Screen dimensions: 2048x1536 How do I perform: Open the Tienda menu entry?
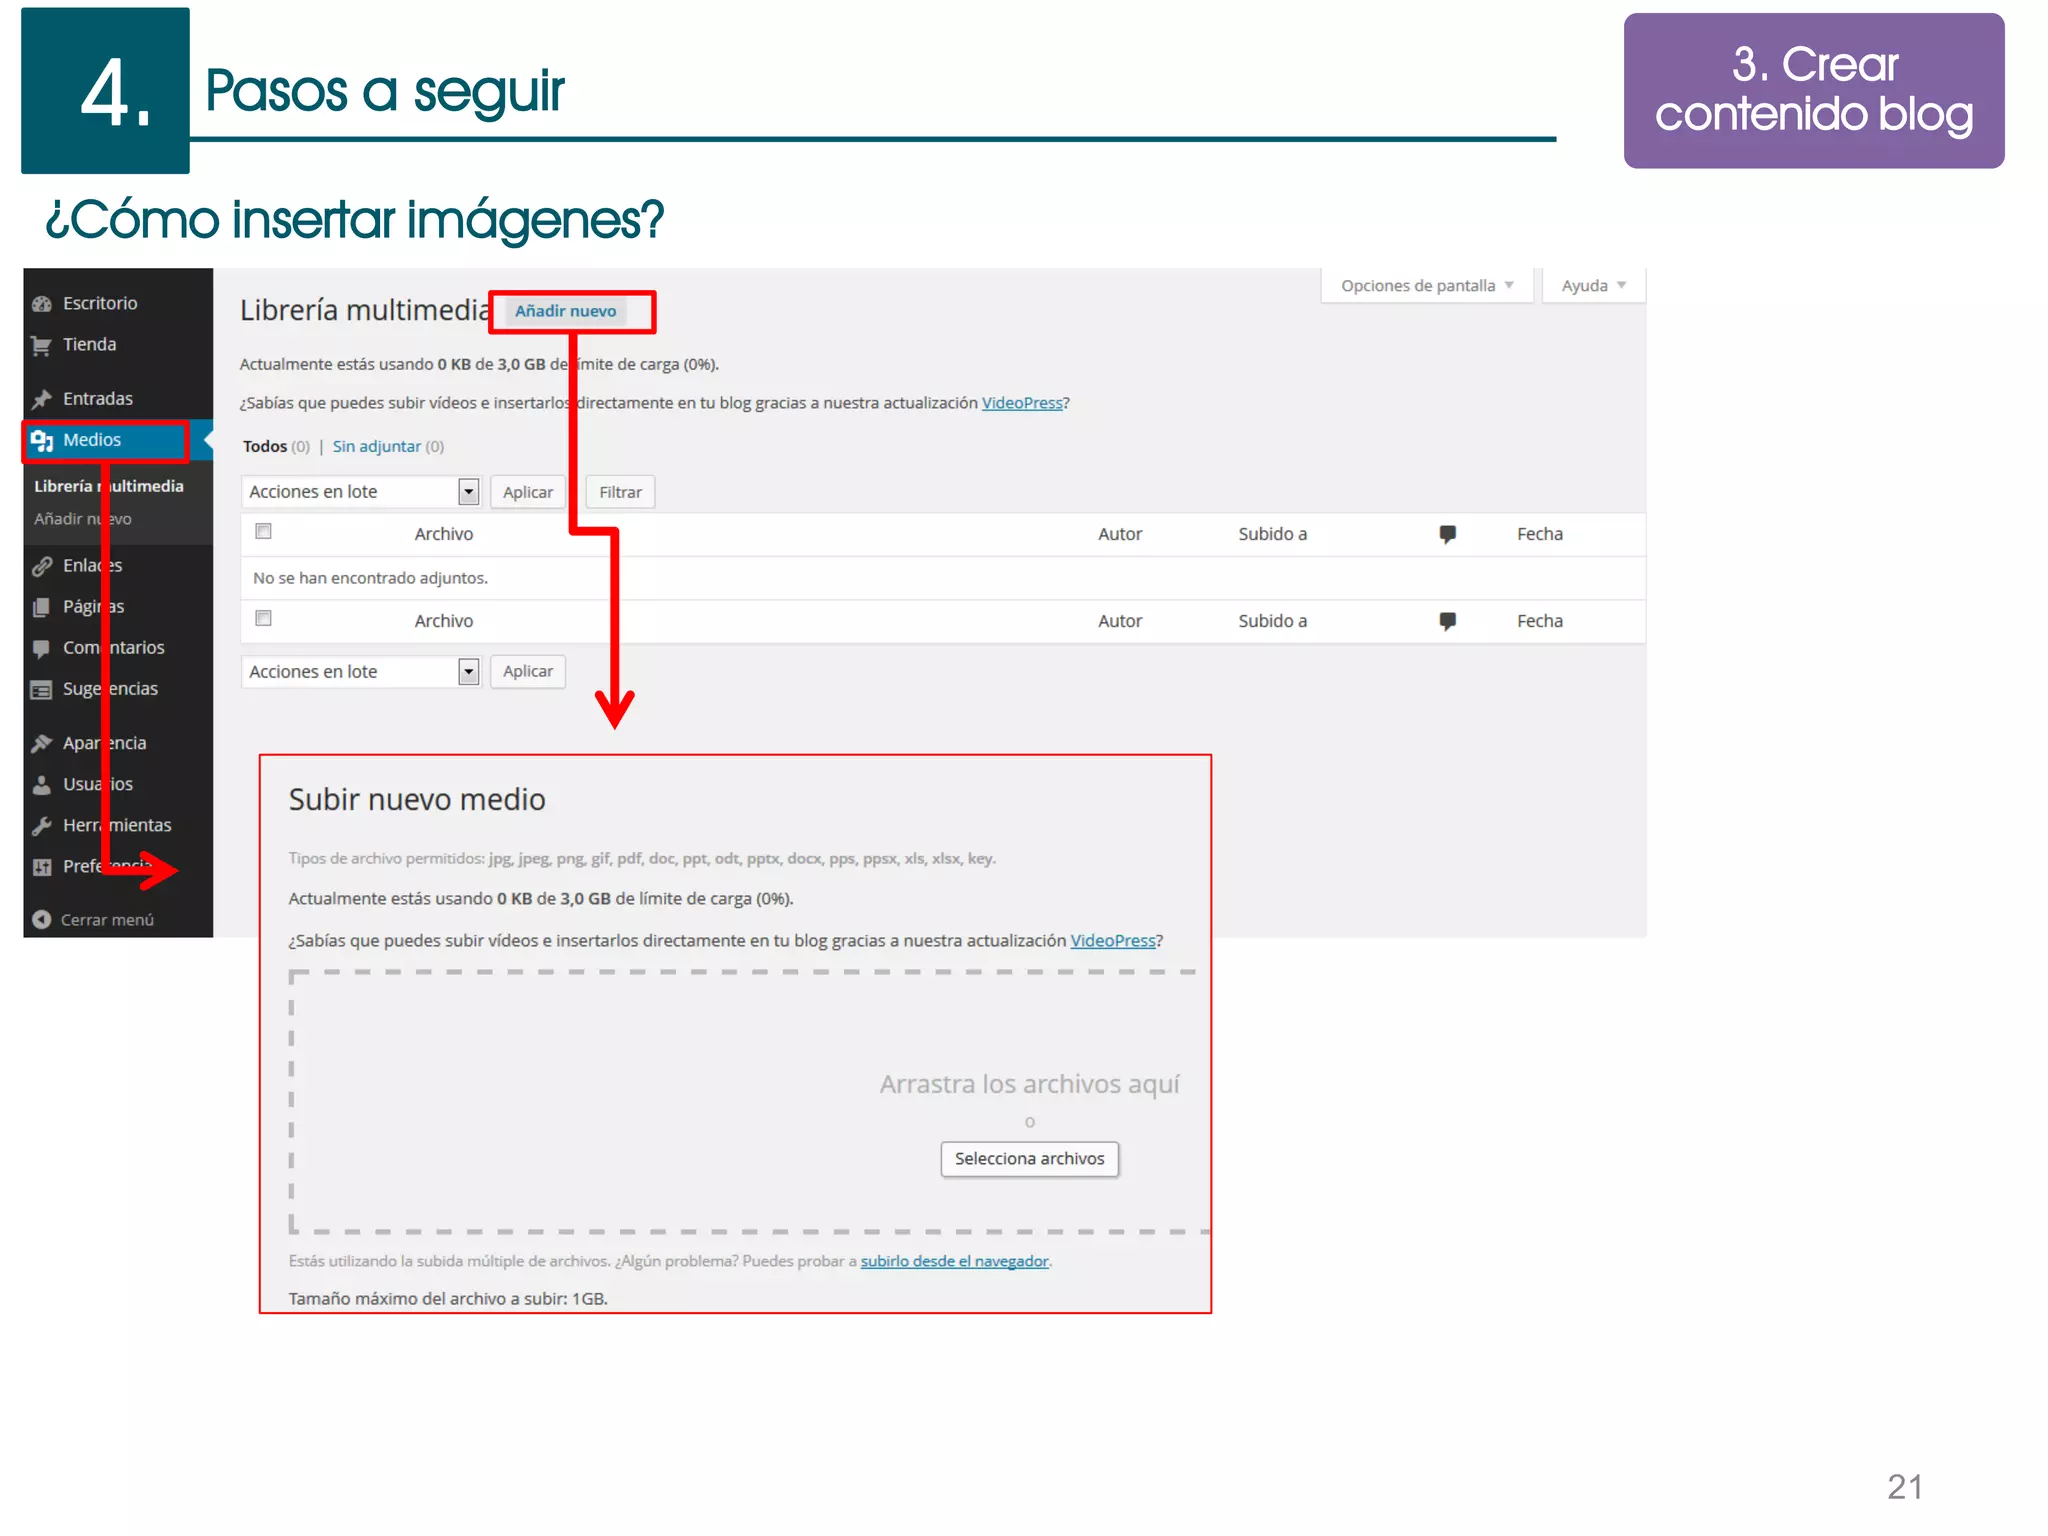pyautogui.click(x=90, y=345)
